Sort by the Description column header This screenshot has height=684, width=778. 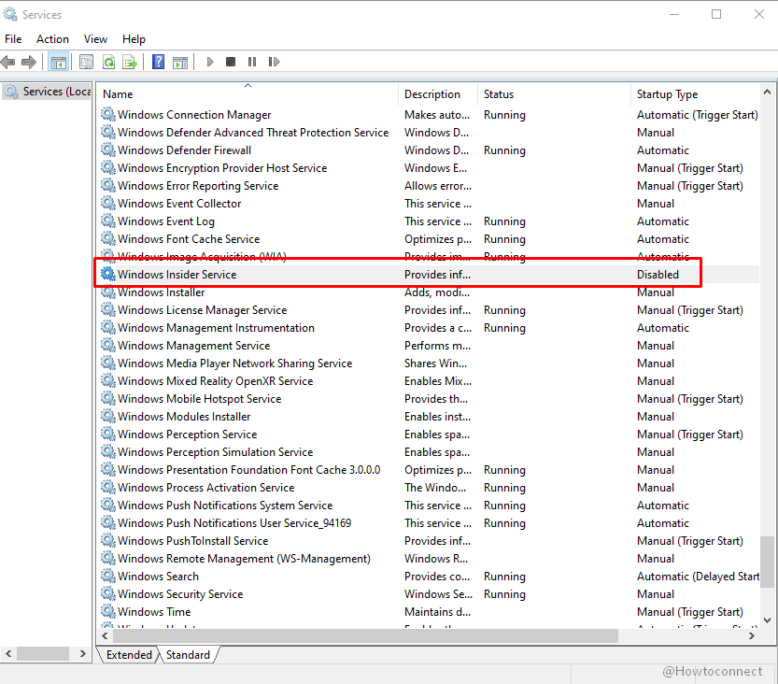click(x=438, y=94)
